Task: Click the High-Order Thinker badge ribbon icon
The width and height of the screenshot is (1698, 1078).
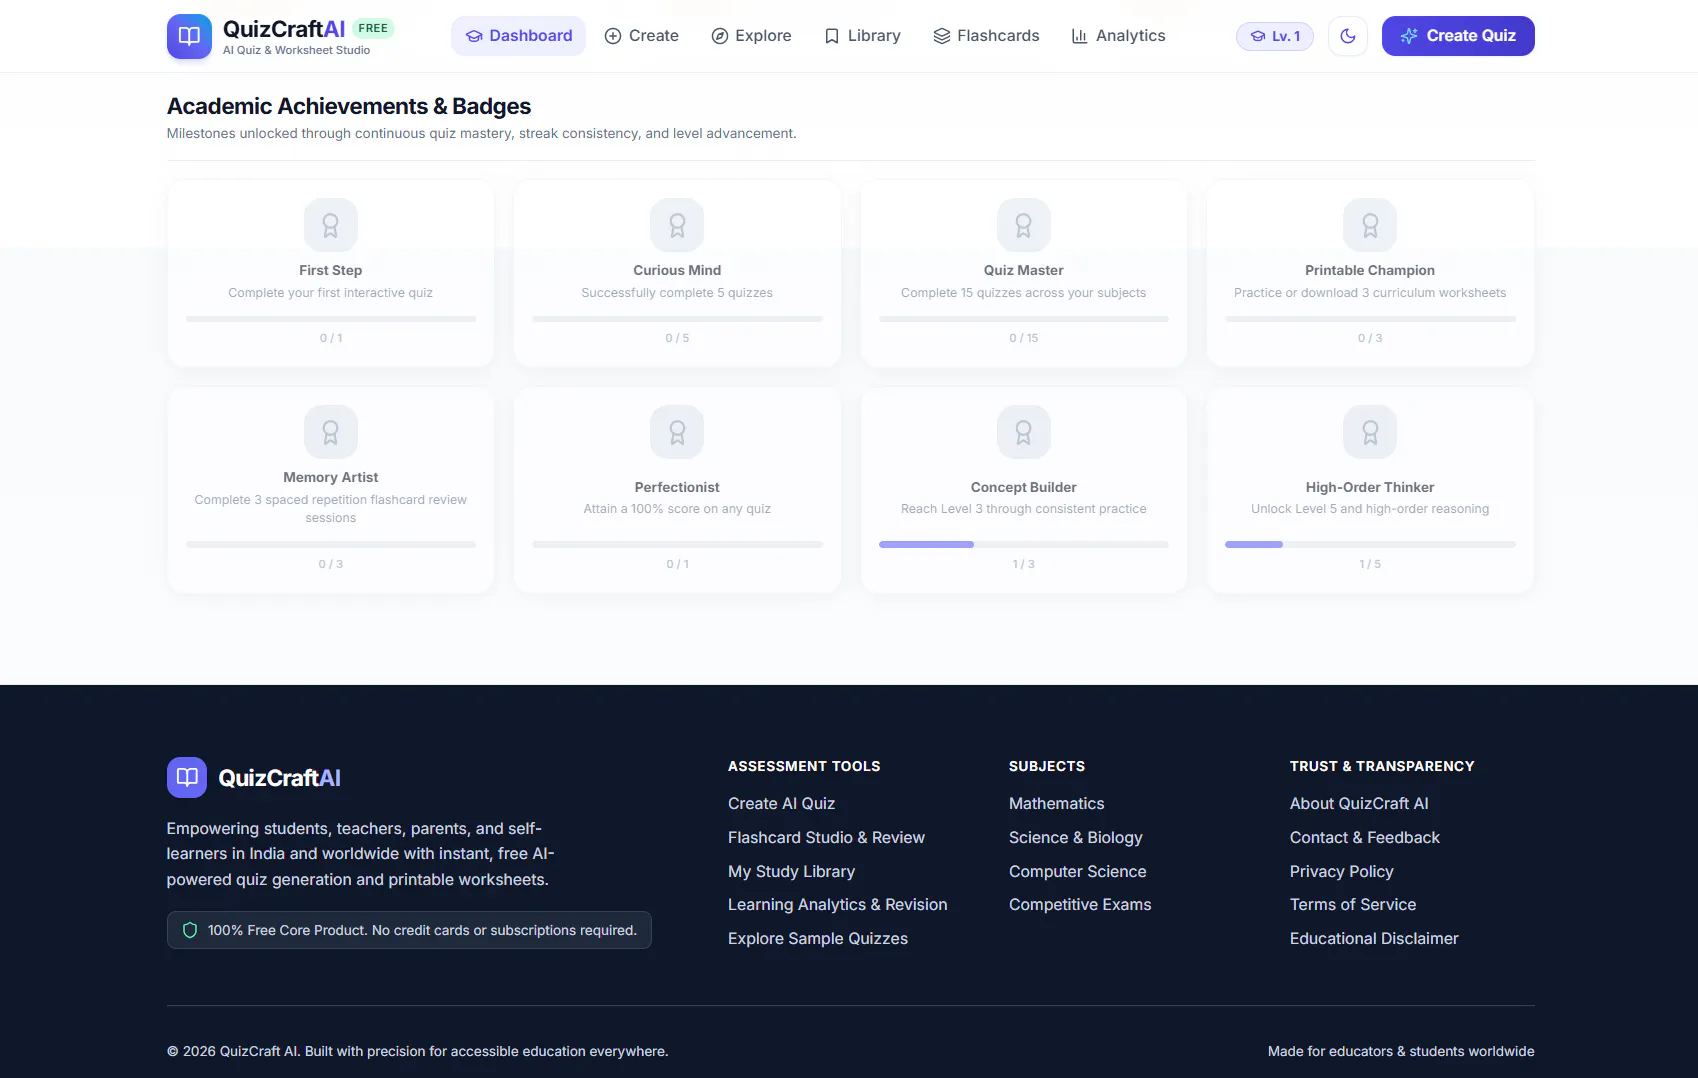Action: 1370,432
